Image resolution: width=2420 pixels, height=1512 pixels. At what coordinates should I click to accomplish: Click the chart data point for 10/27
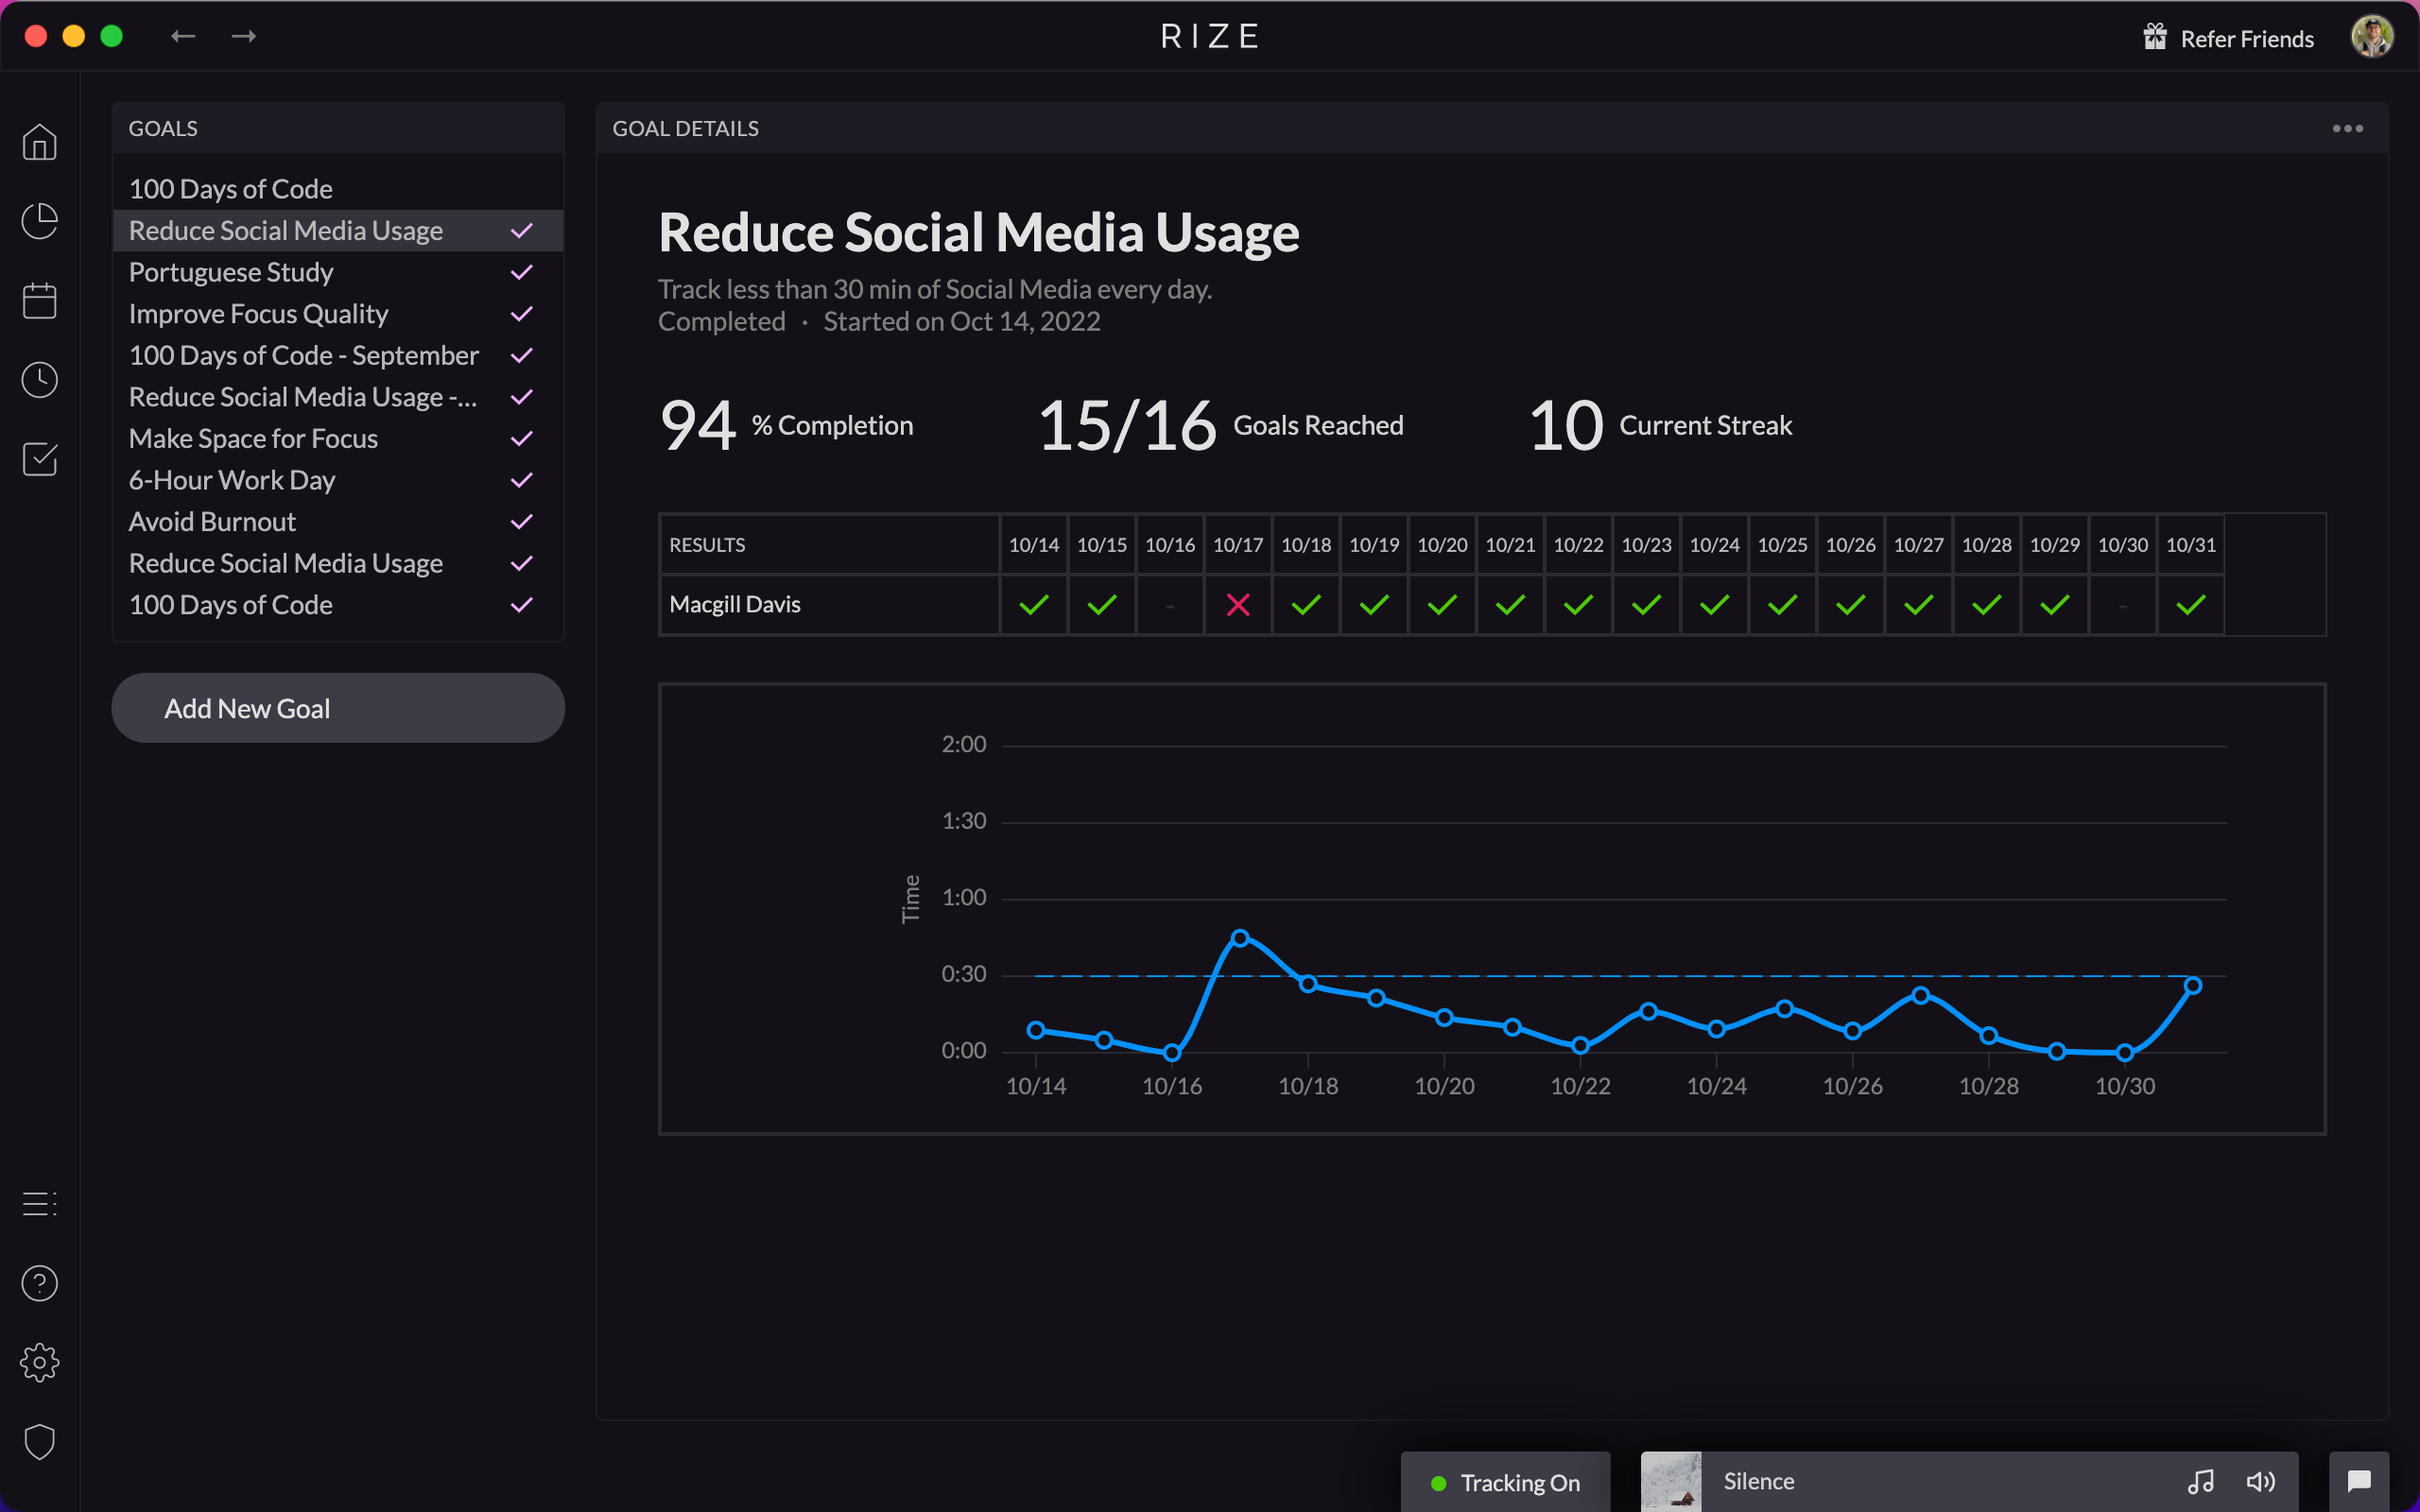[1920, 995]
